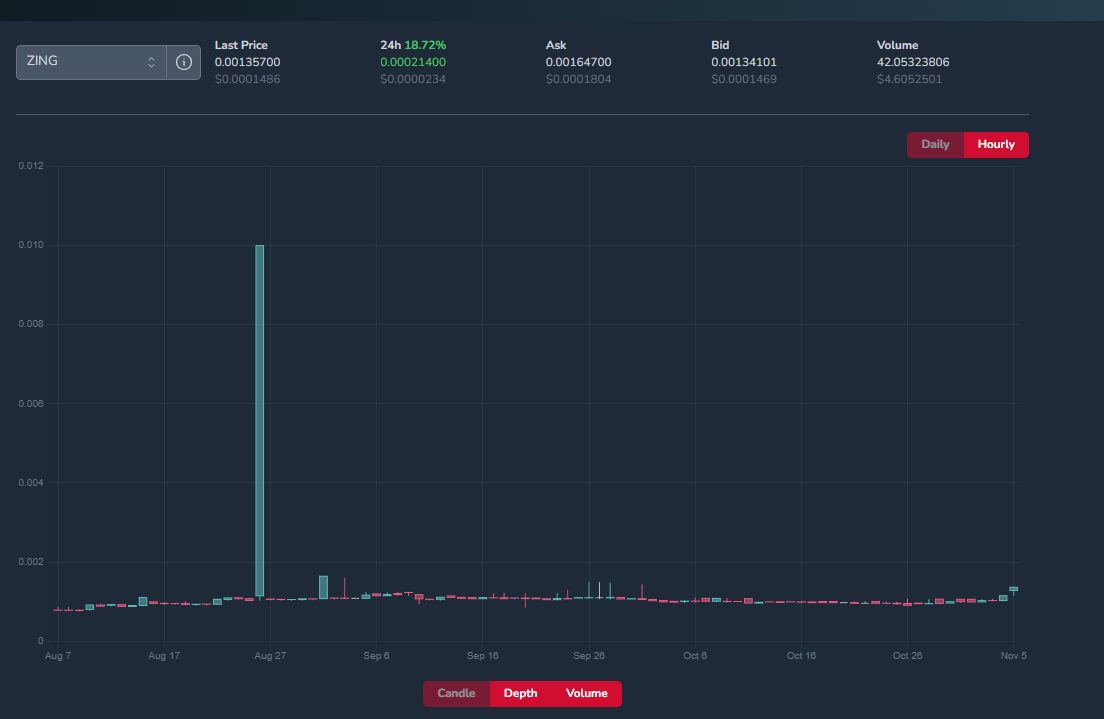Click the 24h change 18.72% text

point(425,45)
